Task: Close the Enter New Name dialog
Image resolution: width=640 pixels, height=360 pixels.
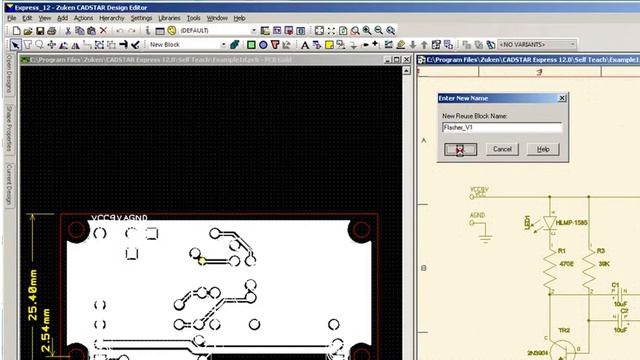Action: pos(562,98)
